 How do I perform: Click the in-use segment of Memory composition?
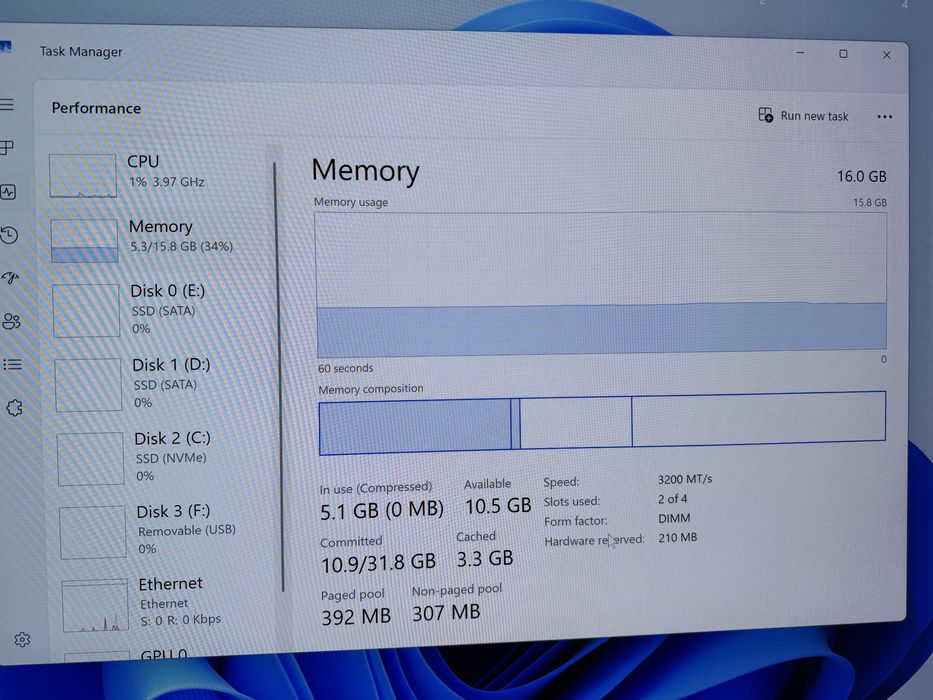415,426
